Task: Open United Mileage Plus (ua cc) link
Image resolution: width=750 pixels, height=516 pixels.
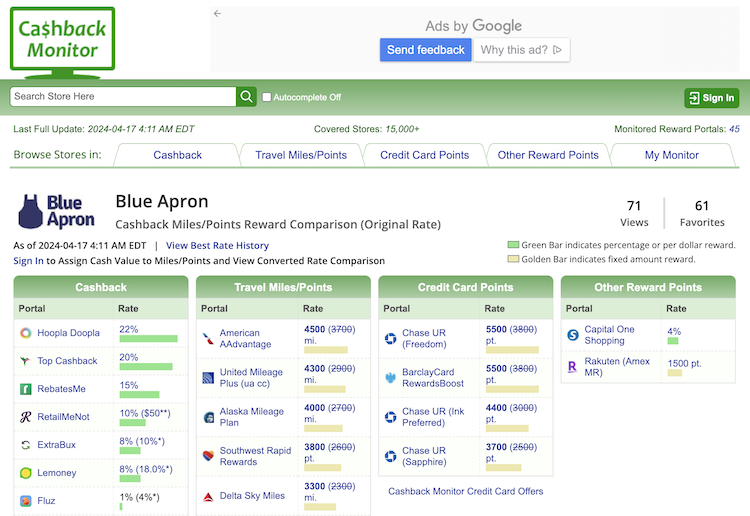Action: point(251,378)
